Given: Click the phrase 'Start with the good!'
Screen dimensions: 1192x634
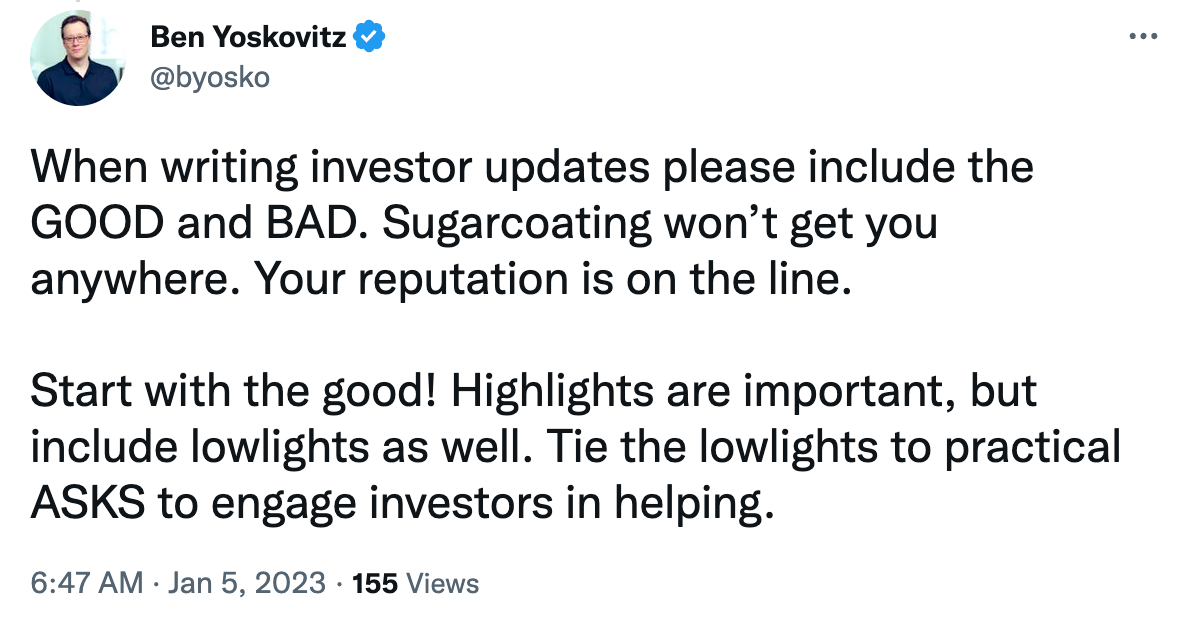Looking at the screenshot, I should pos(230,390).
